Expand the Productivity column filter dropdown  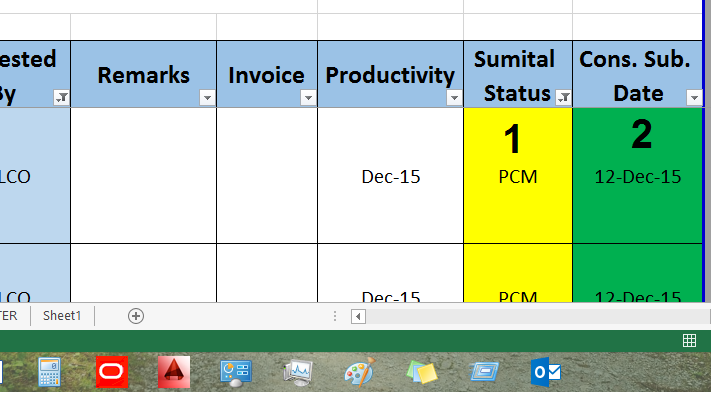[454, 97]
